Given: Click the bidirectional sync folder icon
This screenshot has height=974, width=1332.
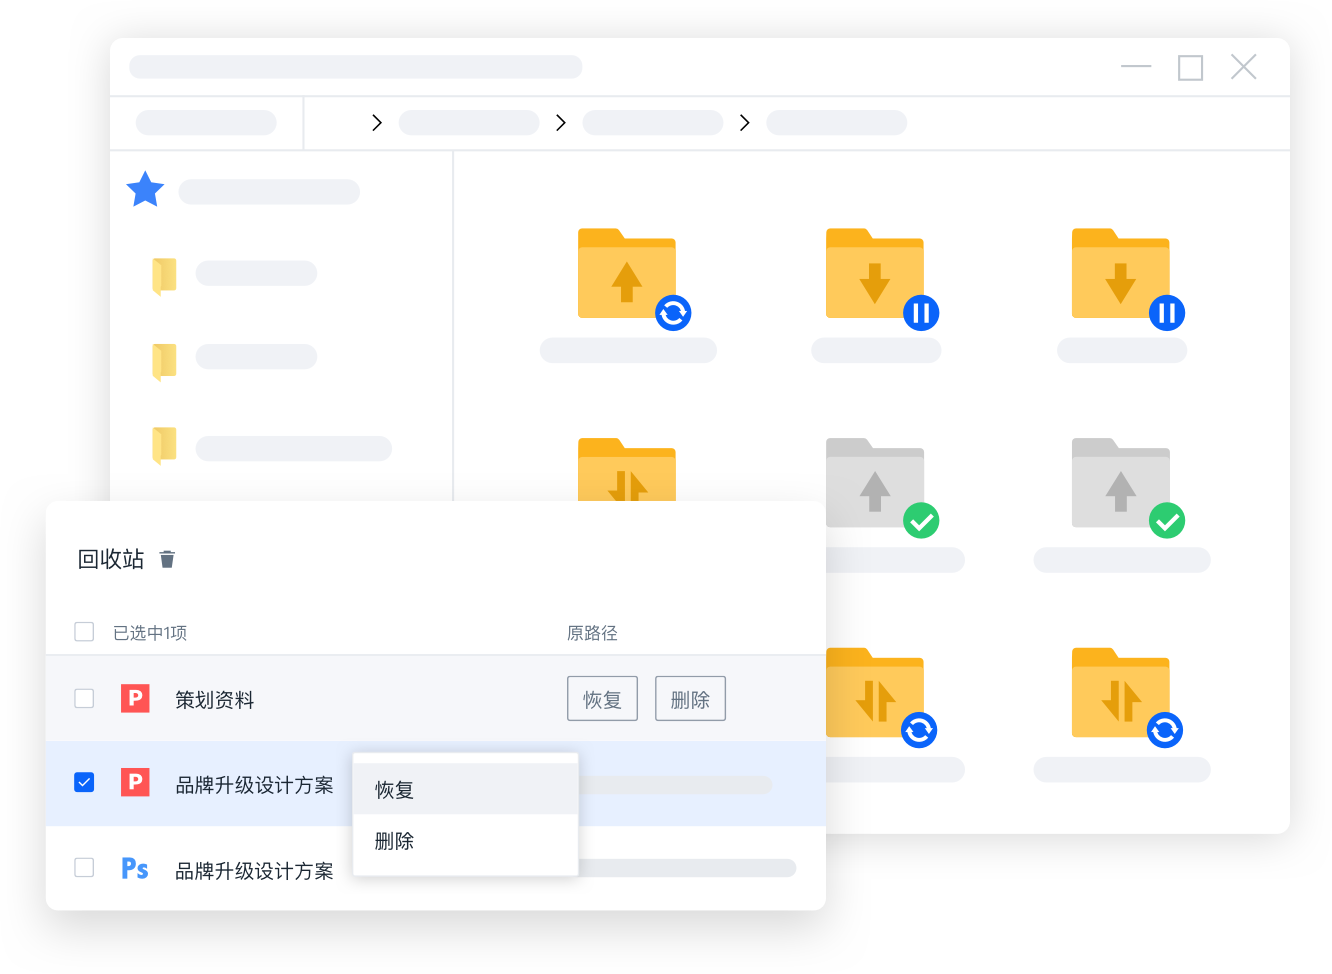Looking at the screenshot, I should [x=1121, y=692].
